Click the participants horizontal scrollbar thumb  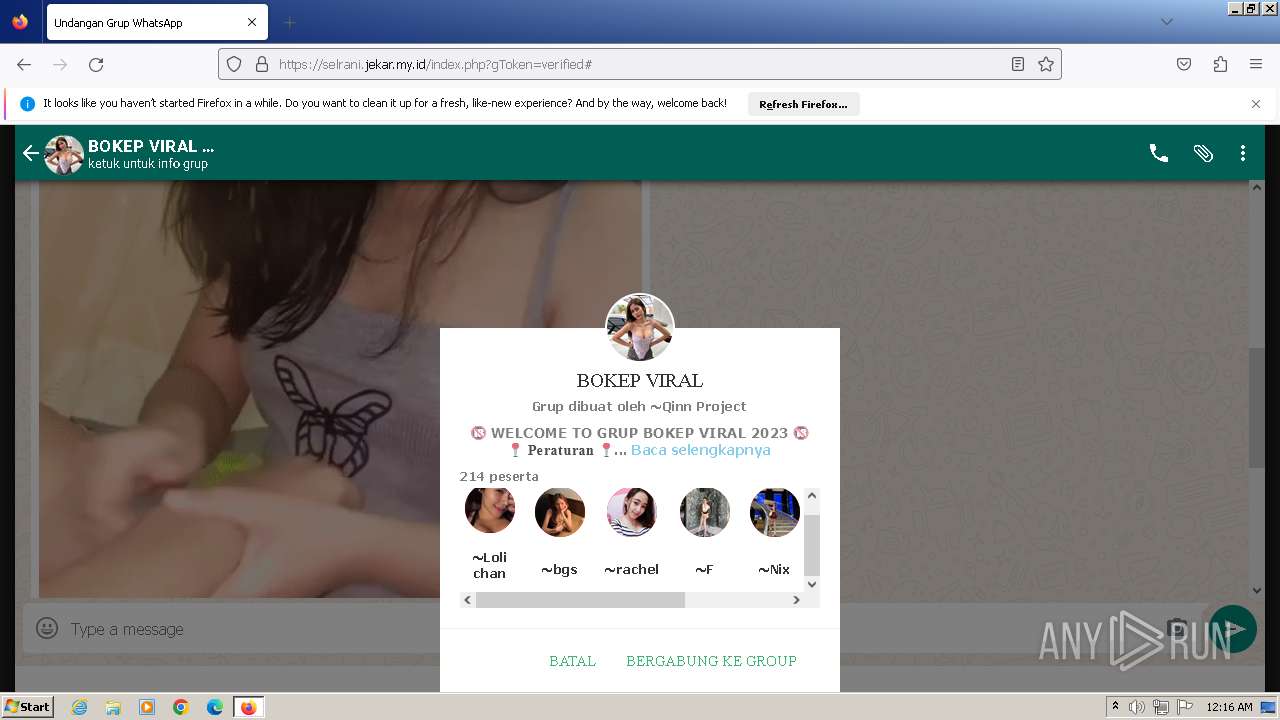coord(580,600)
